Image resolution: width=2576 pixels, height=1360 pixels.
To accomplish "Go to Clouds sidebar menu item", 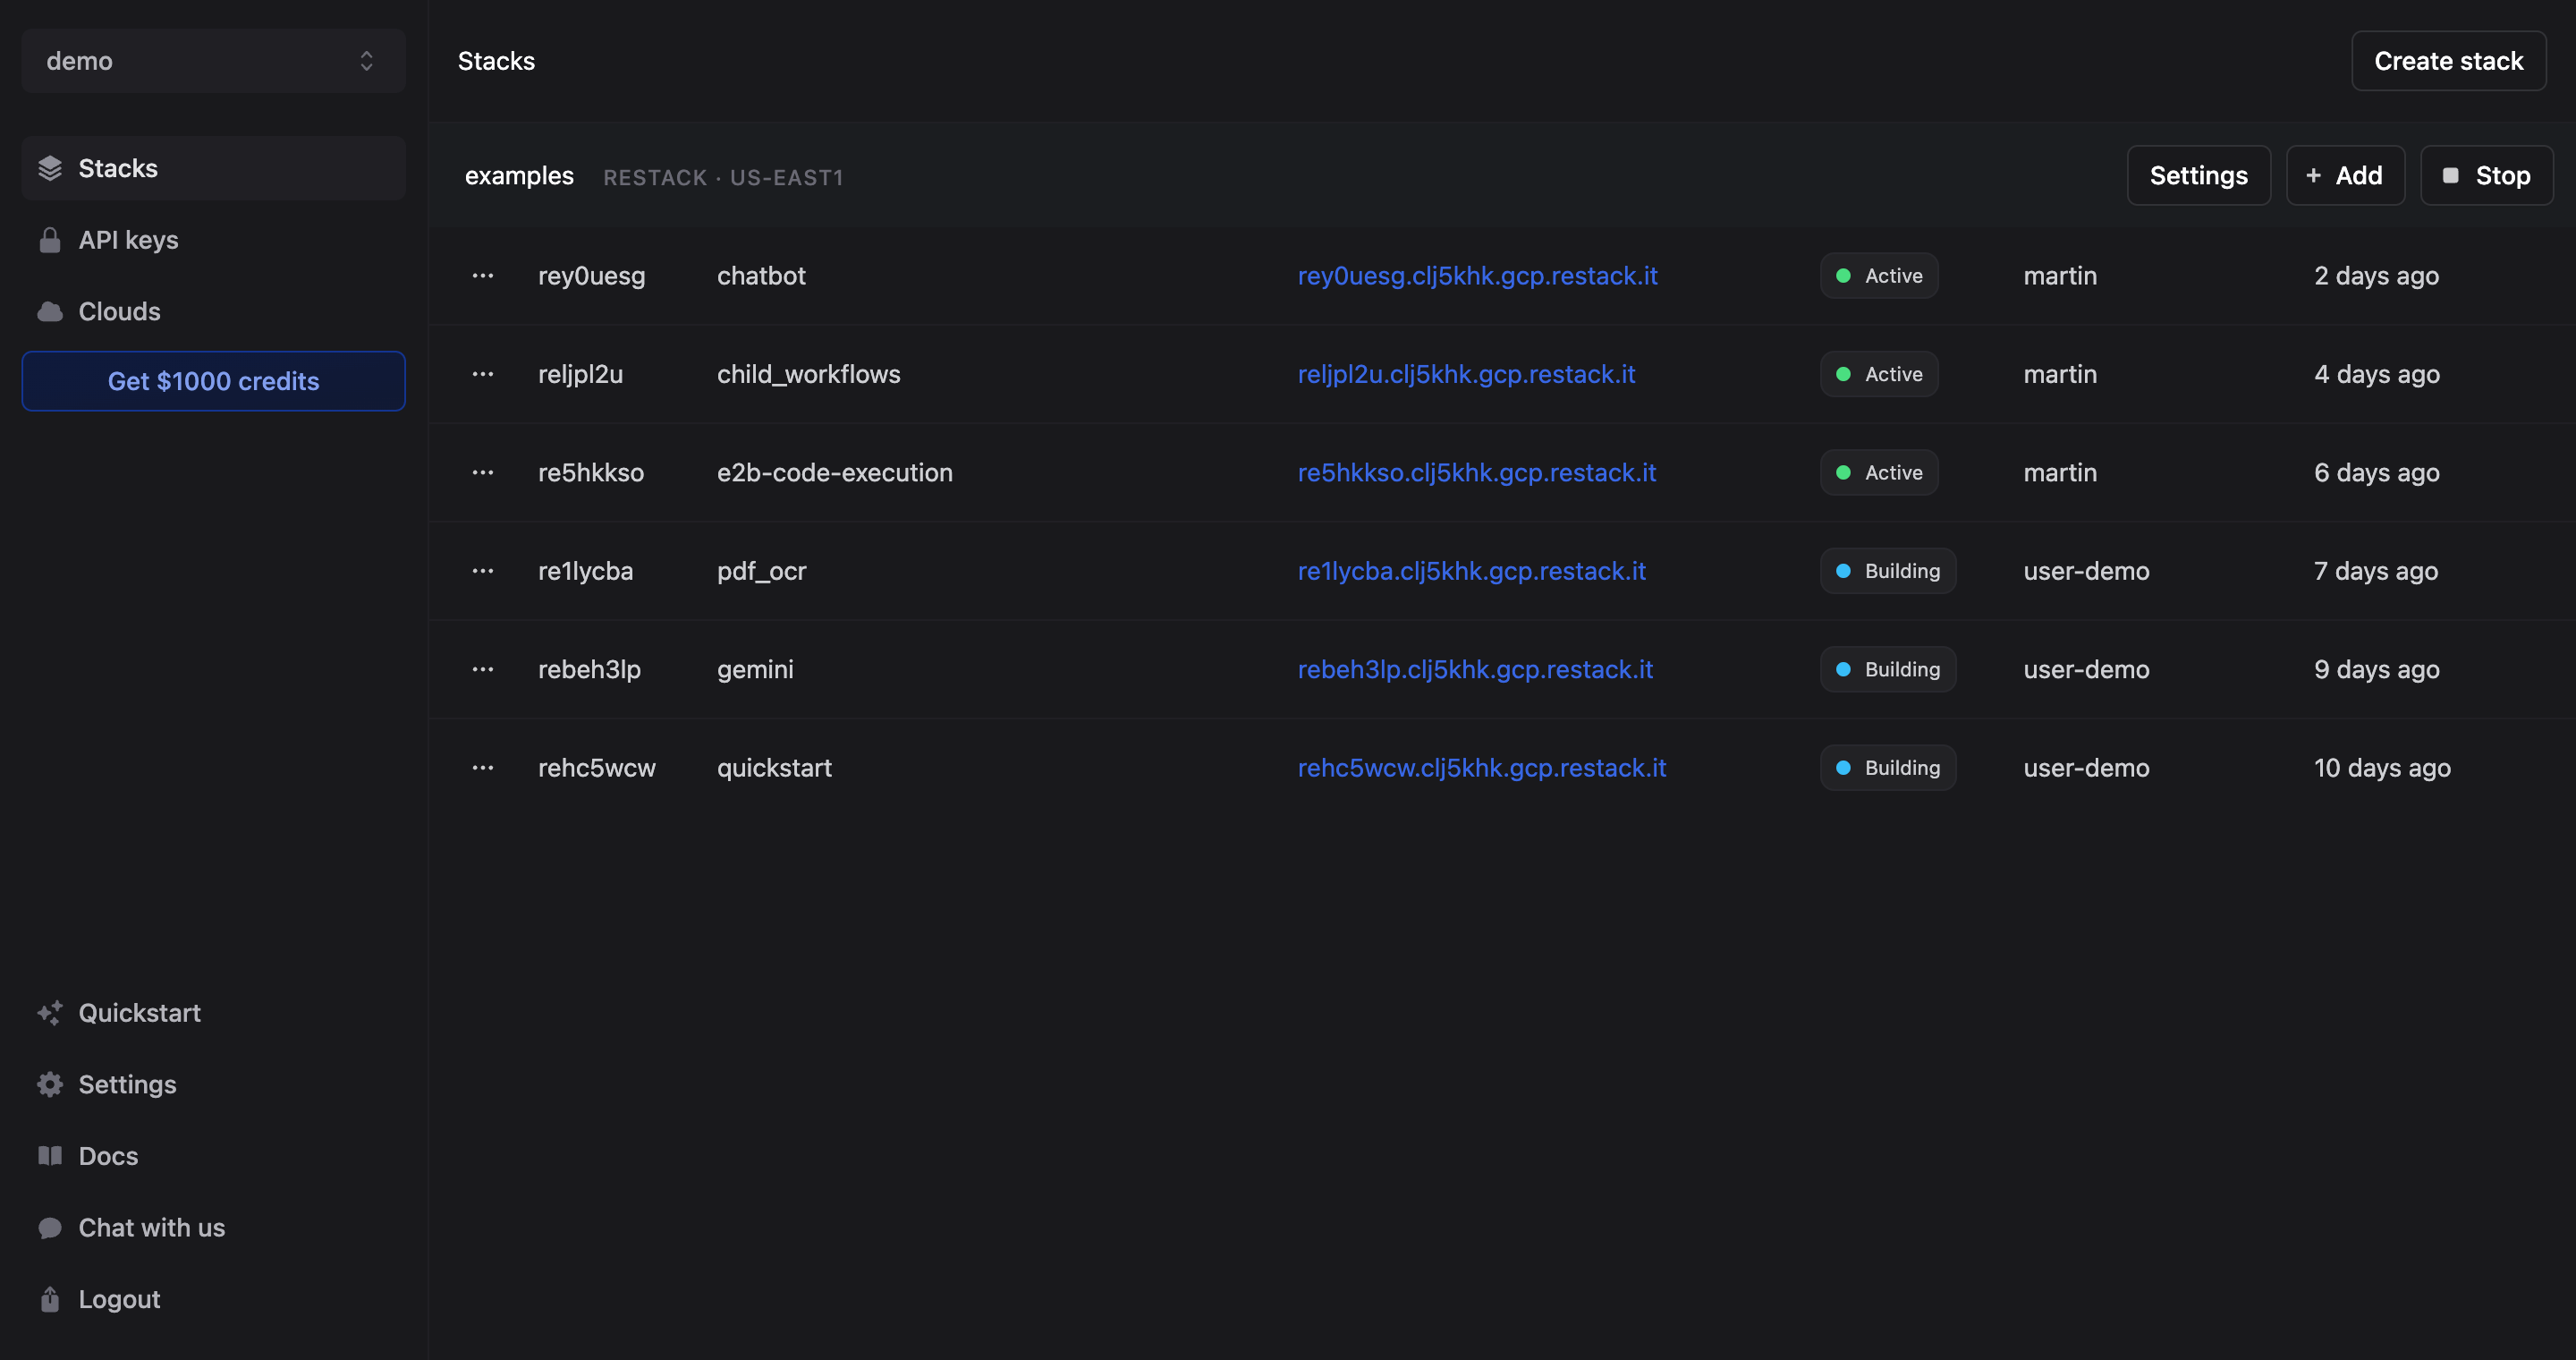I will [x=119, y=312].
